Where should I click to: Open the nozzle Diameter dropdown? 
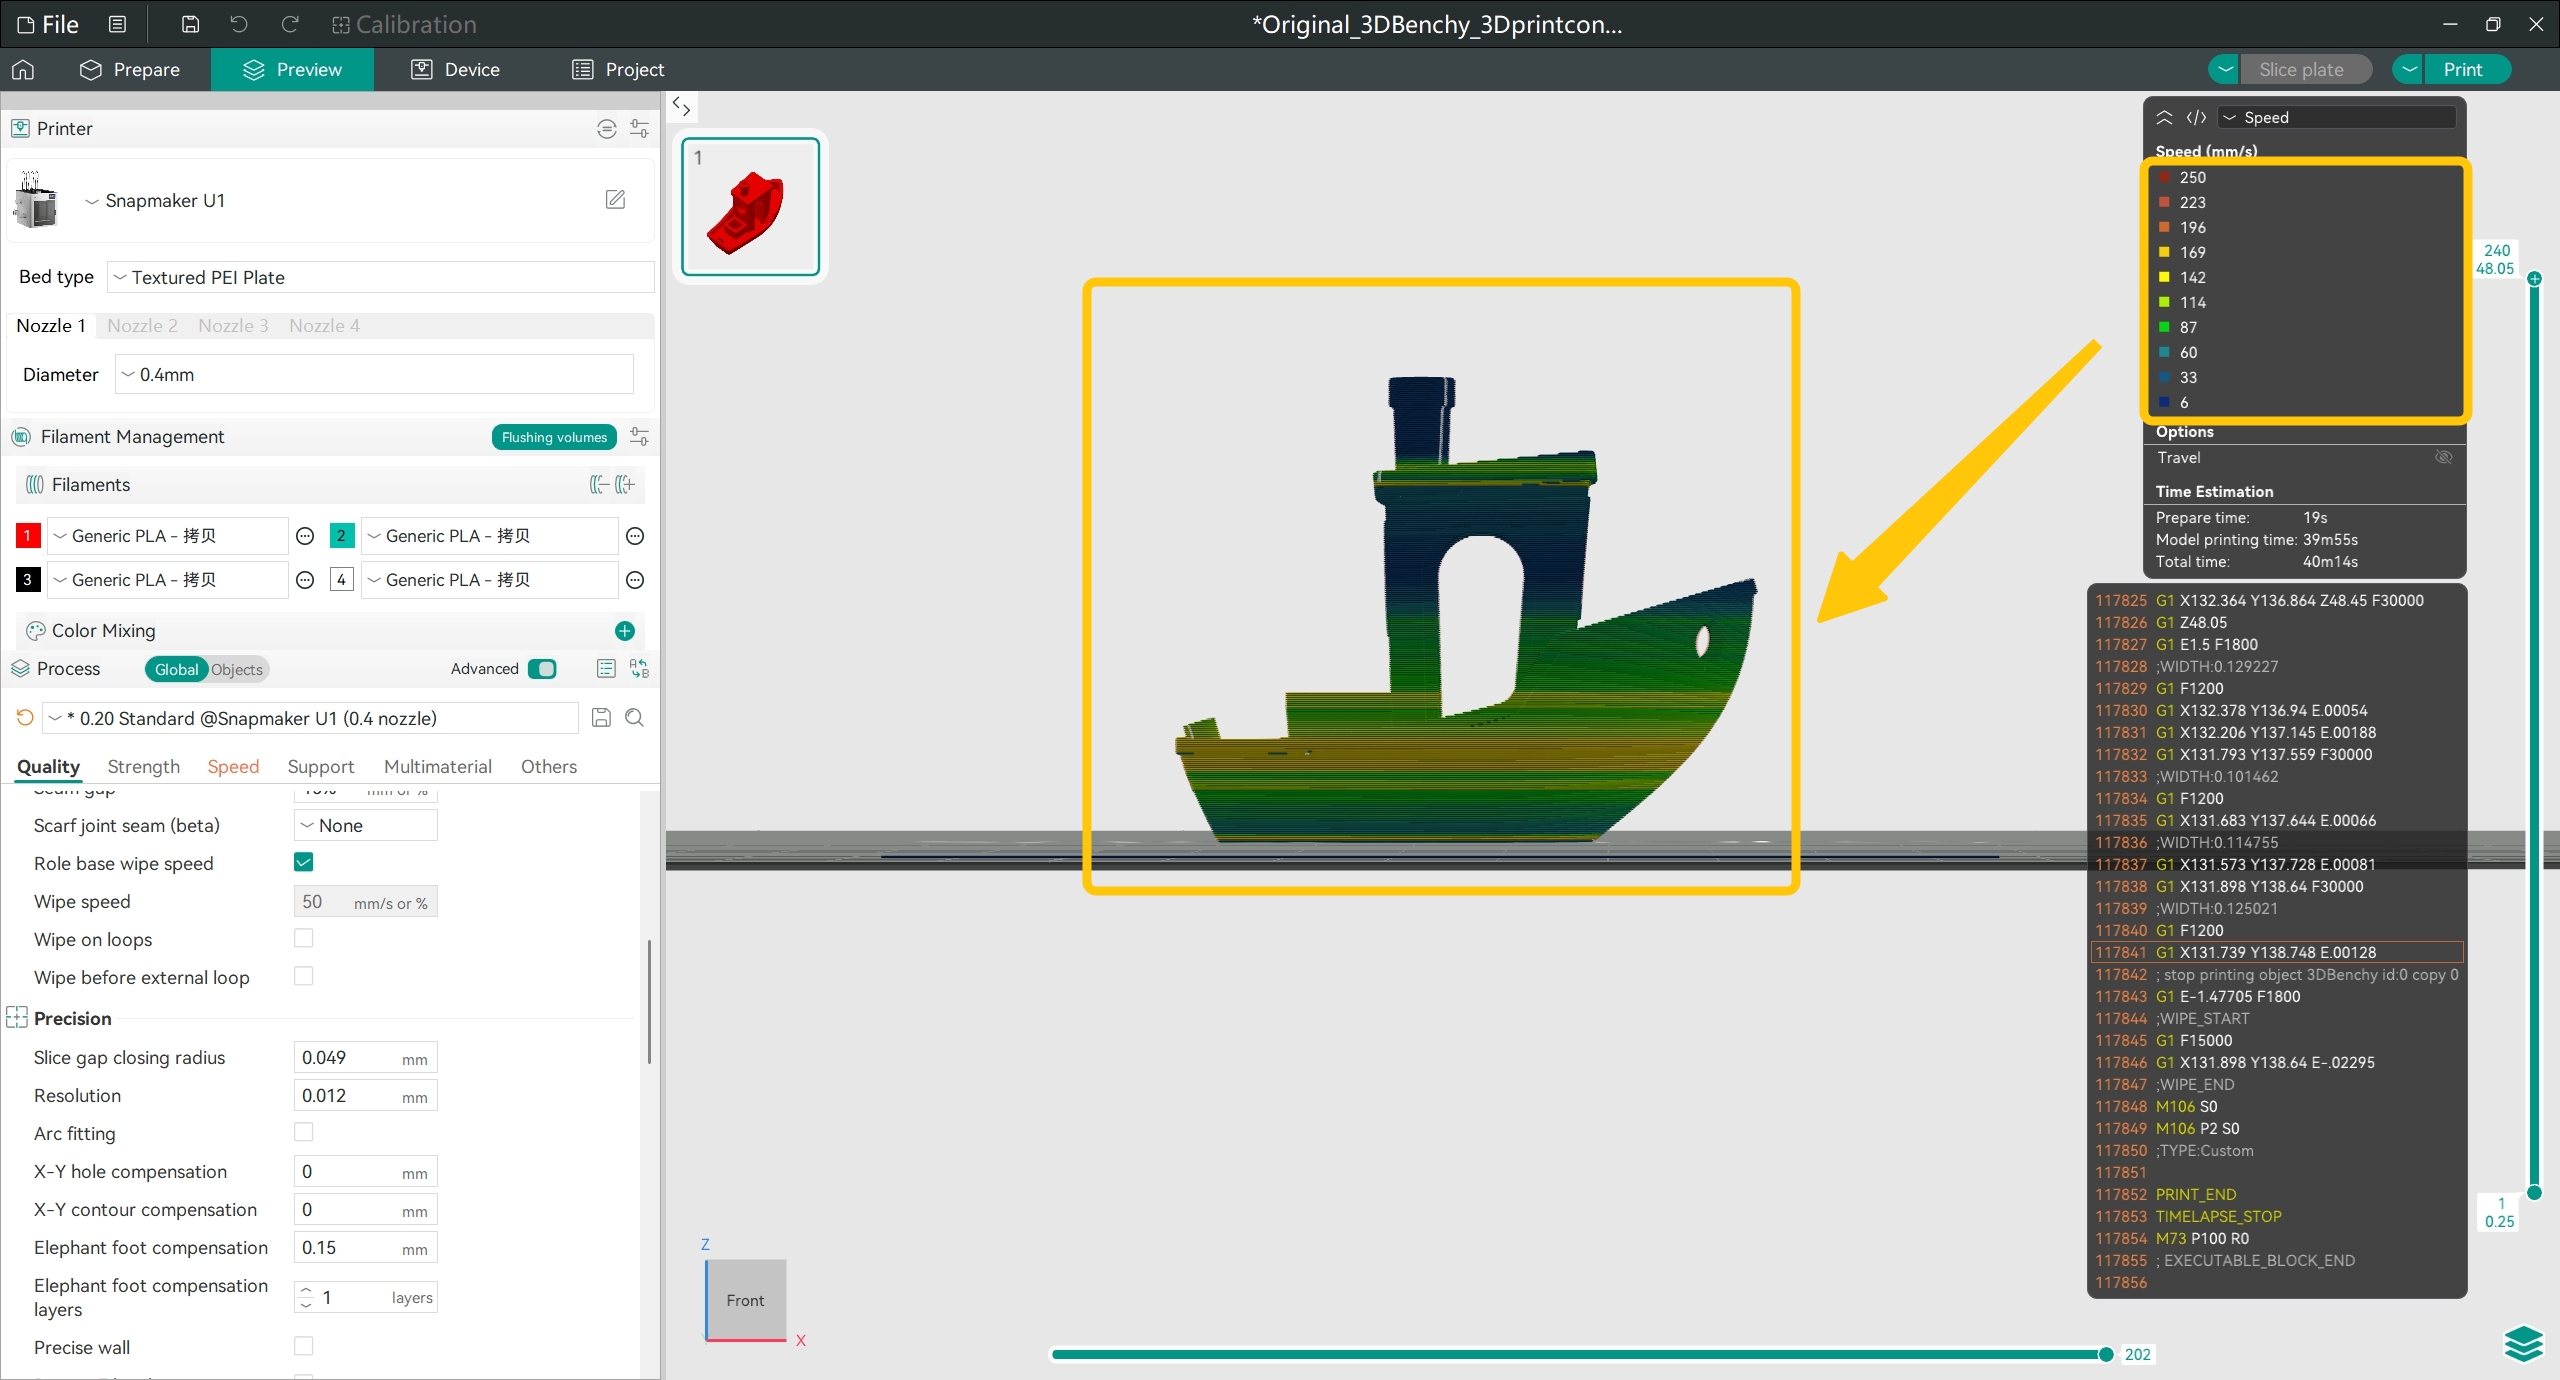tap(374, 374)
